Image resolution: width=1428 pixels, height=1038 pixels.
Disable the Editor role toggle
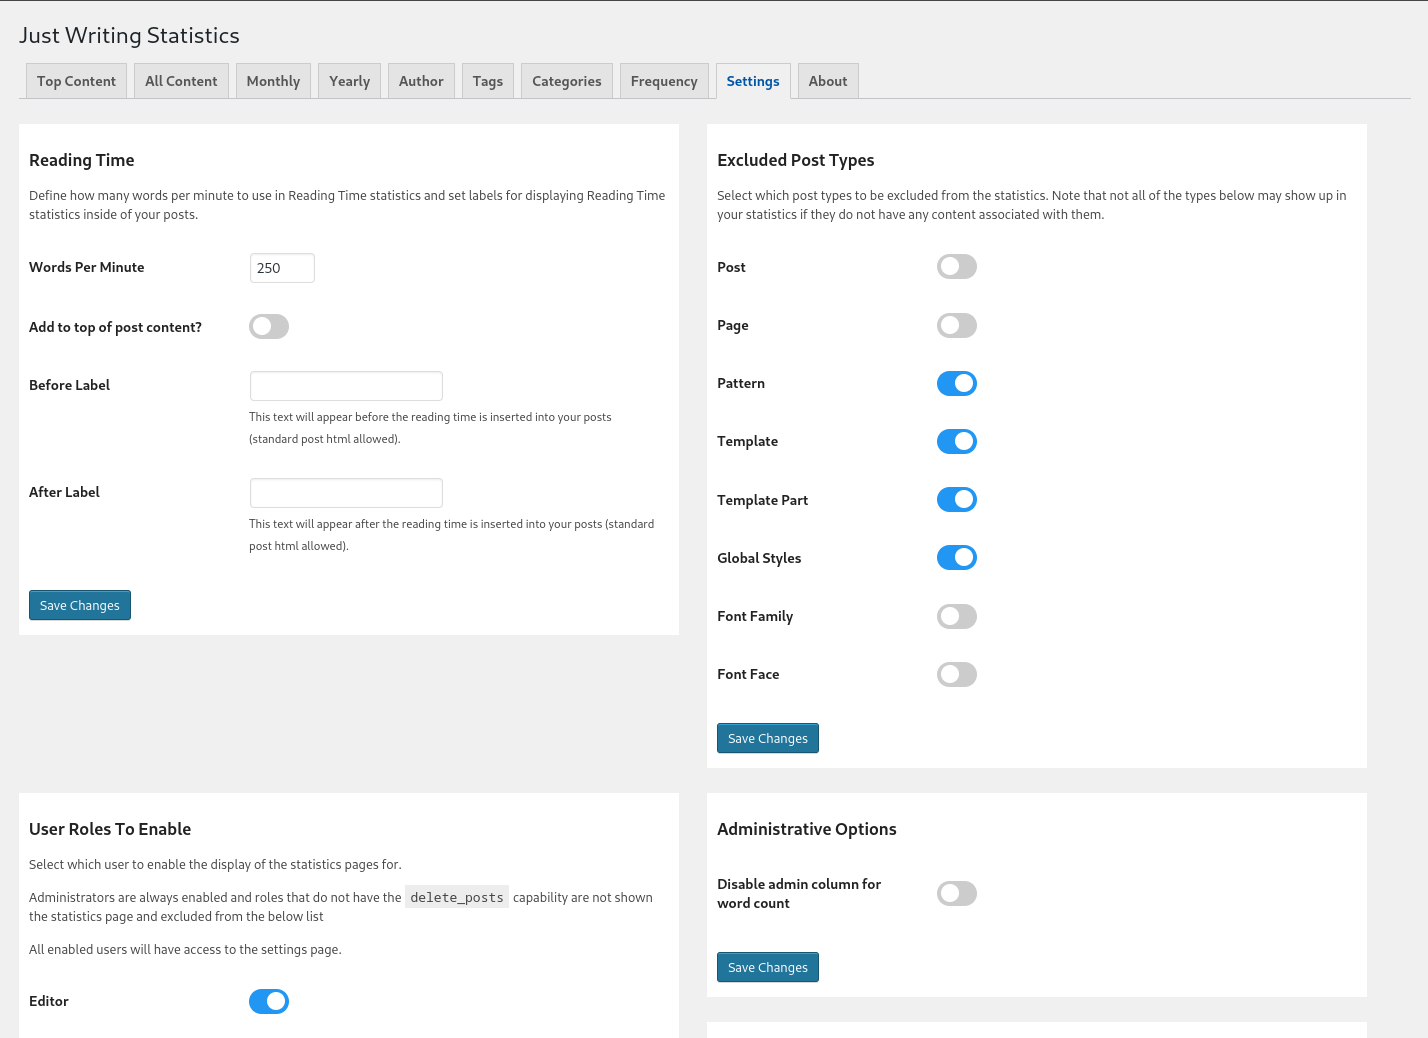269,1001
